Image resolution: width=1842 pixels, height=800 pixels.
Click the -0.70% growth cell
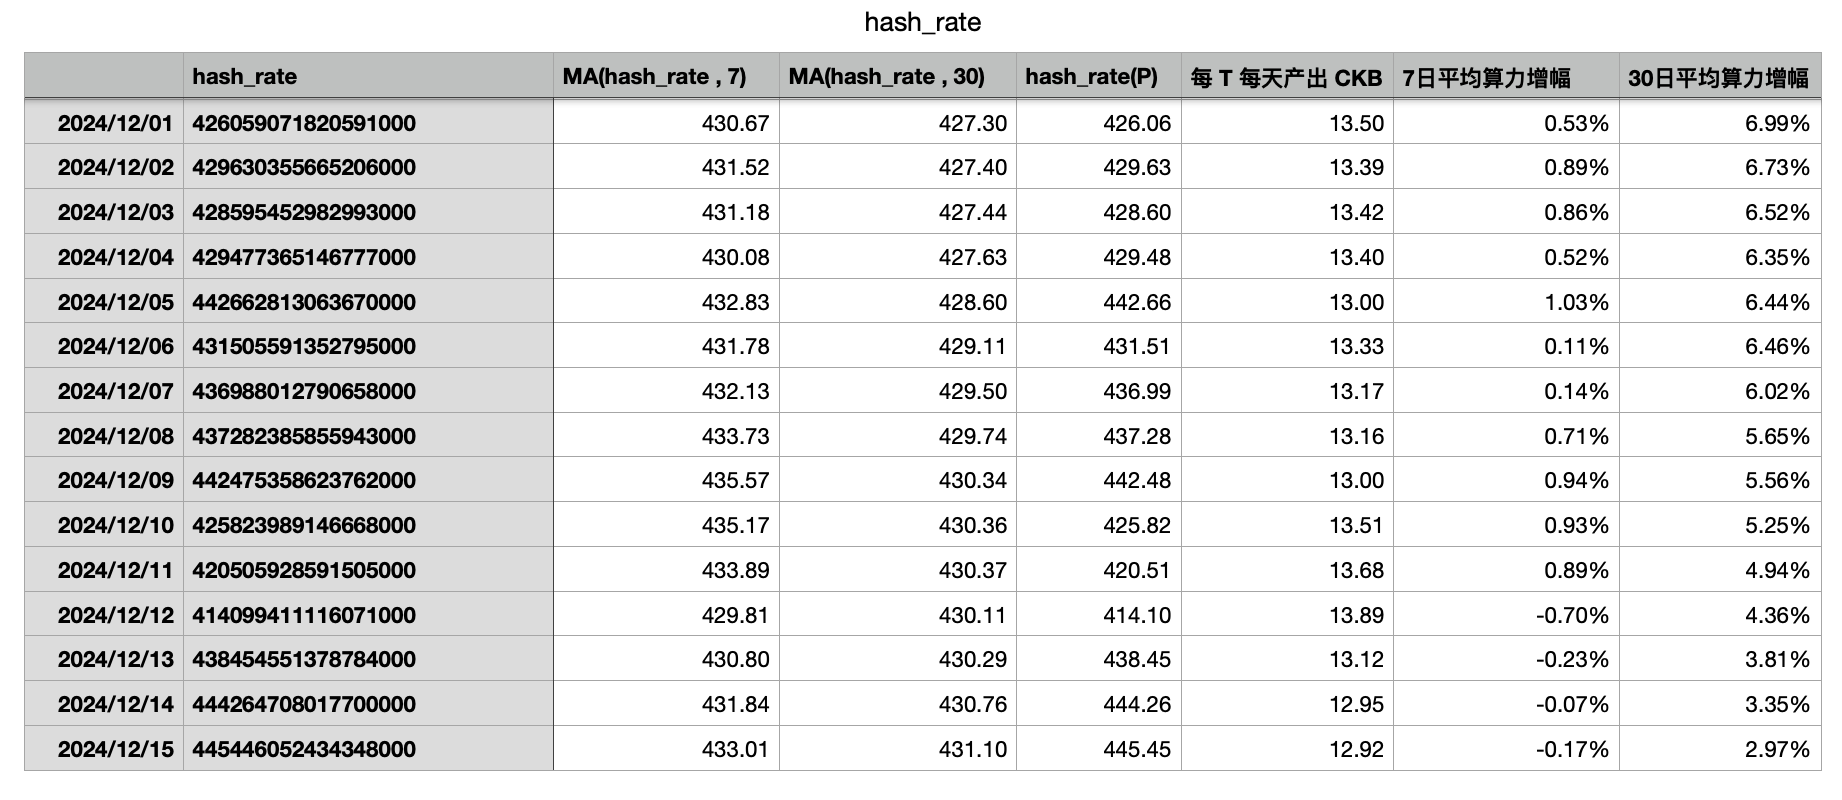[1572, 615]
